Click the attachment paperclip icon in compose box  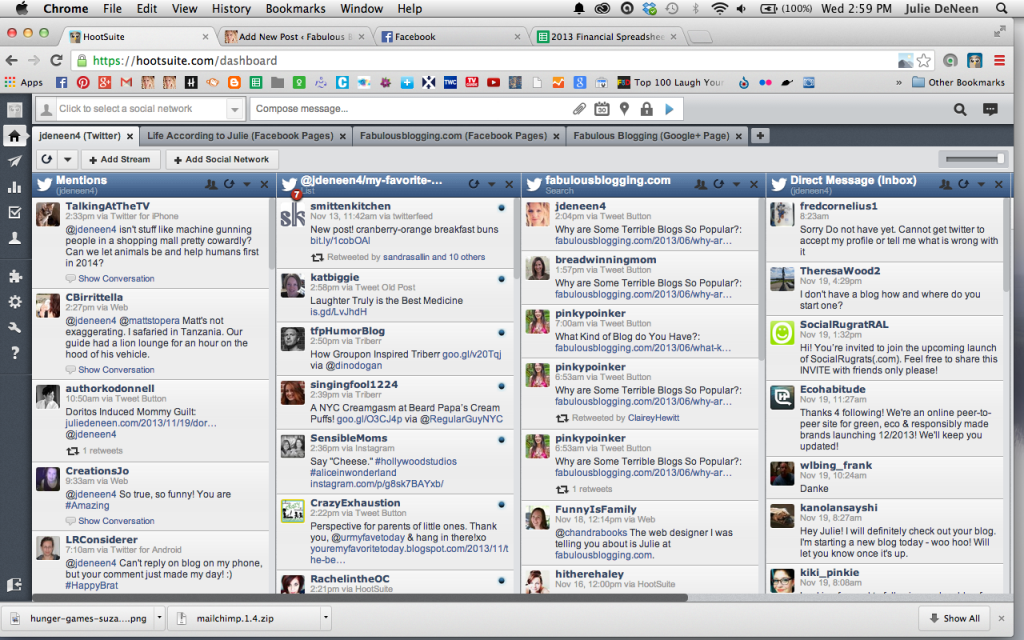[x=579, y=109]
